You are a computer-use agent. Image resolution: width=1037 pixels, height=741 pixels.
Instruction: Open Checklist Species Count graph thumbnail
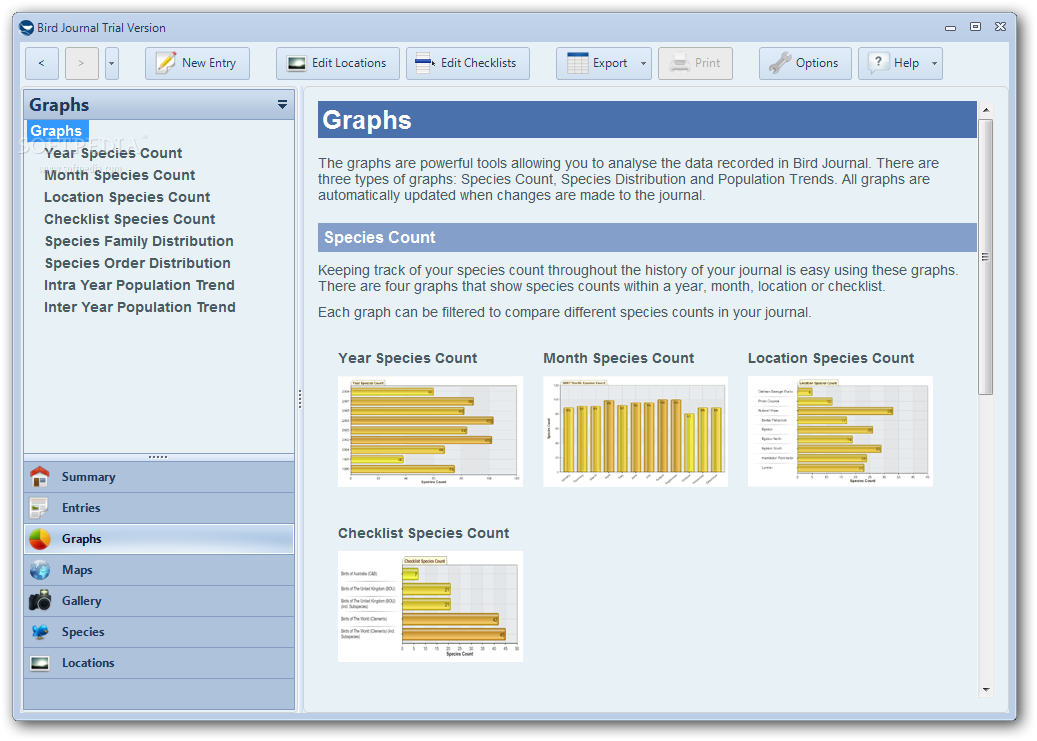pyautogui.click(x=431, y=606)
